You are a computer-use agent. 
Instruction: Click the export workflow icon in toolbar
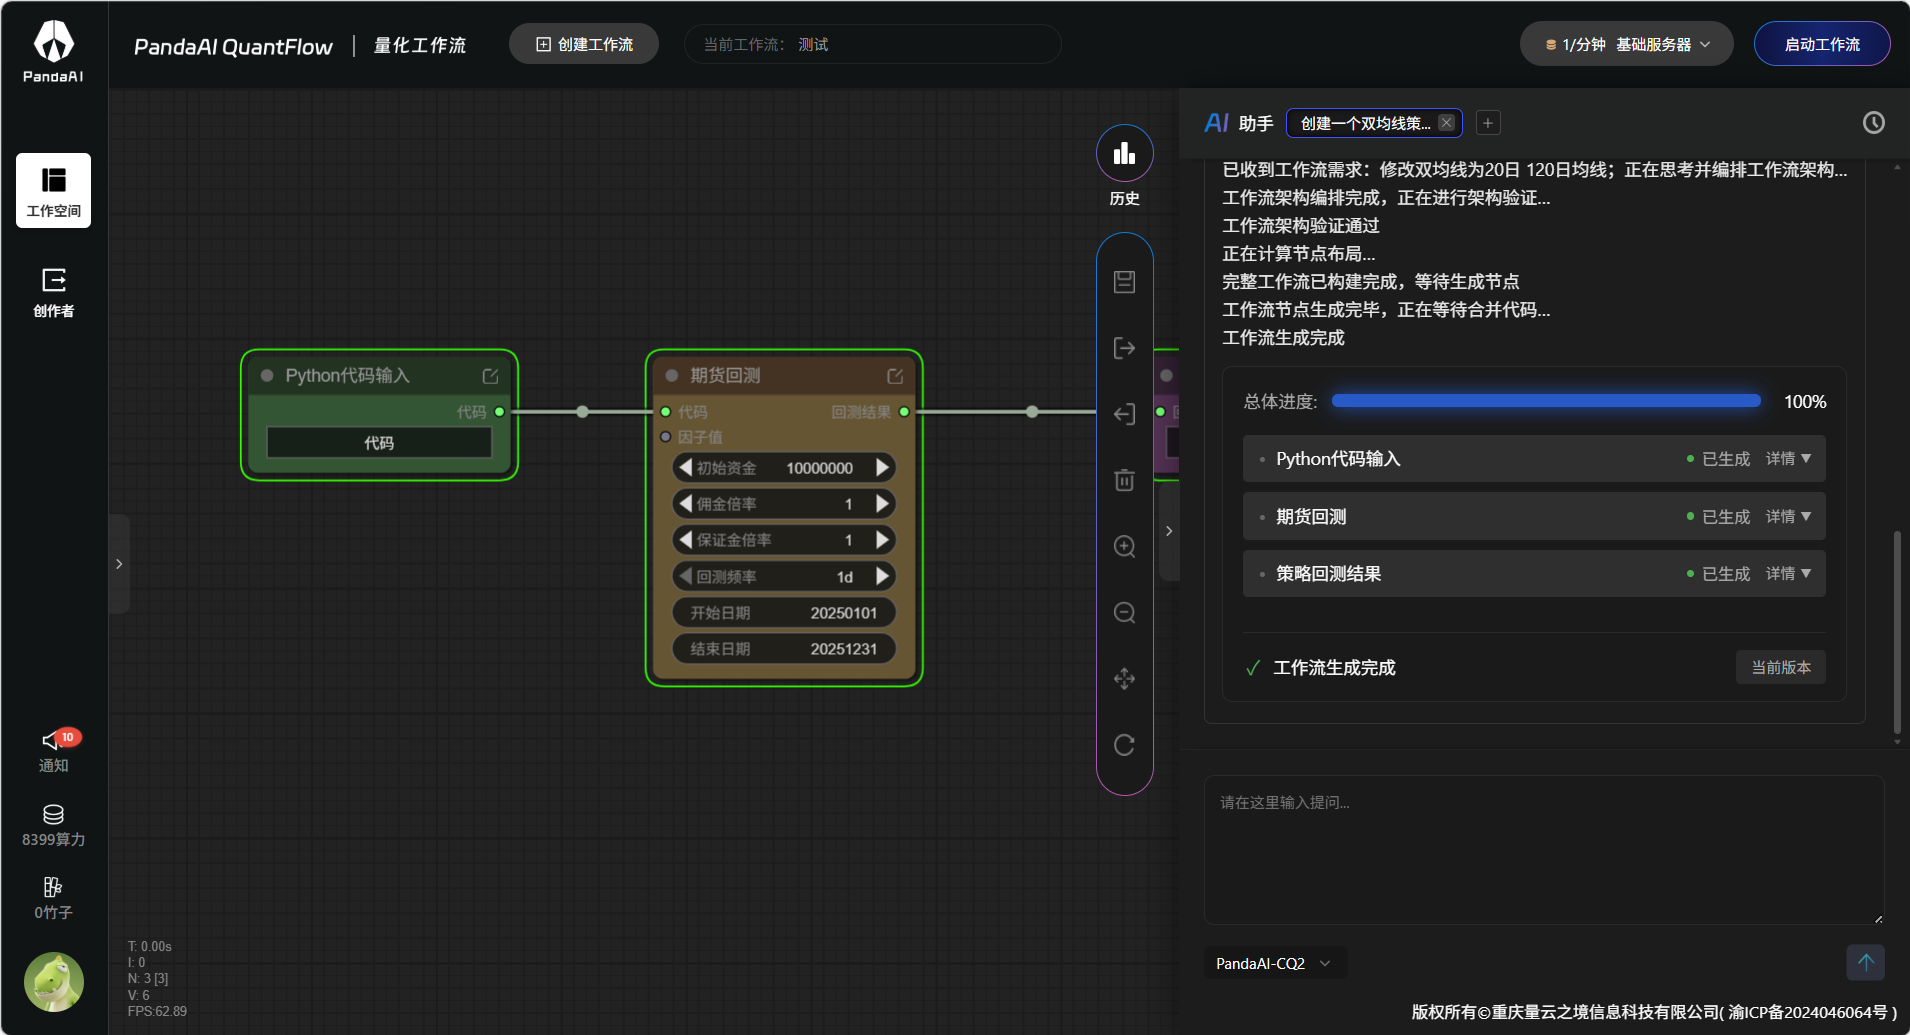tap(1124, 348)
